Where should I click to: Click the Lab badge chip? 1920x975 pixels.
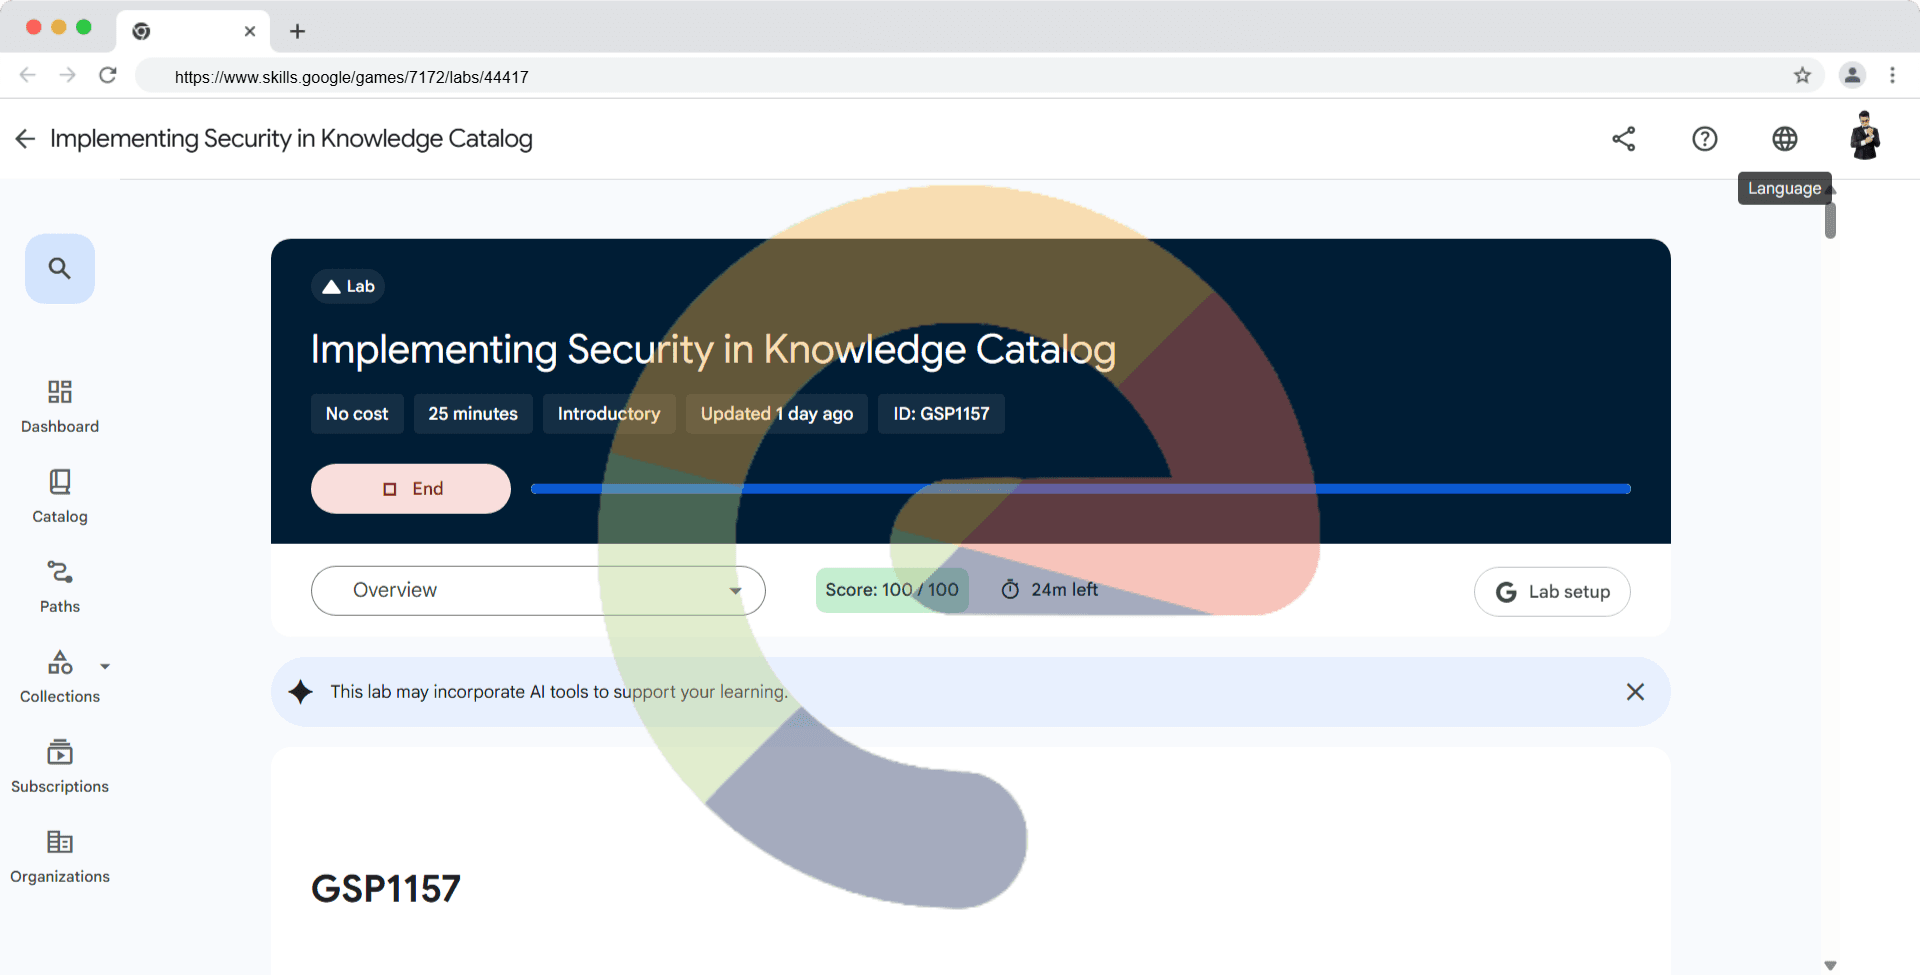point(348,287)
